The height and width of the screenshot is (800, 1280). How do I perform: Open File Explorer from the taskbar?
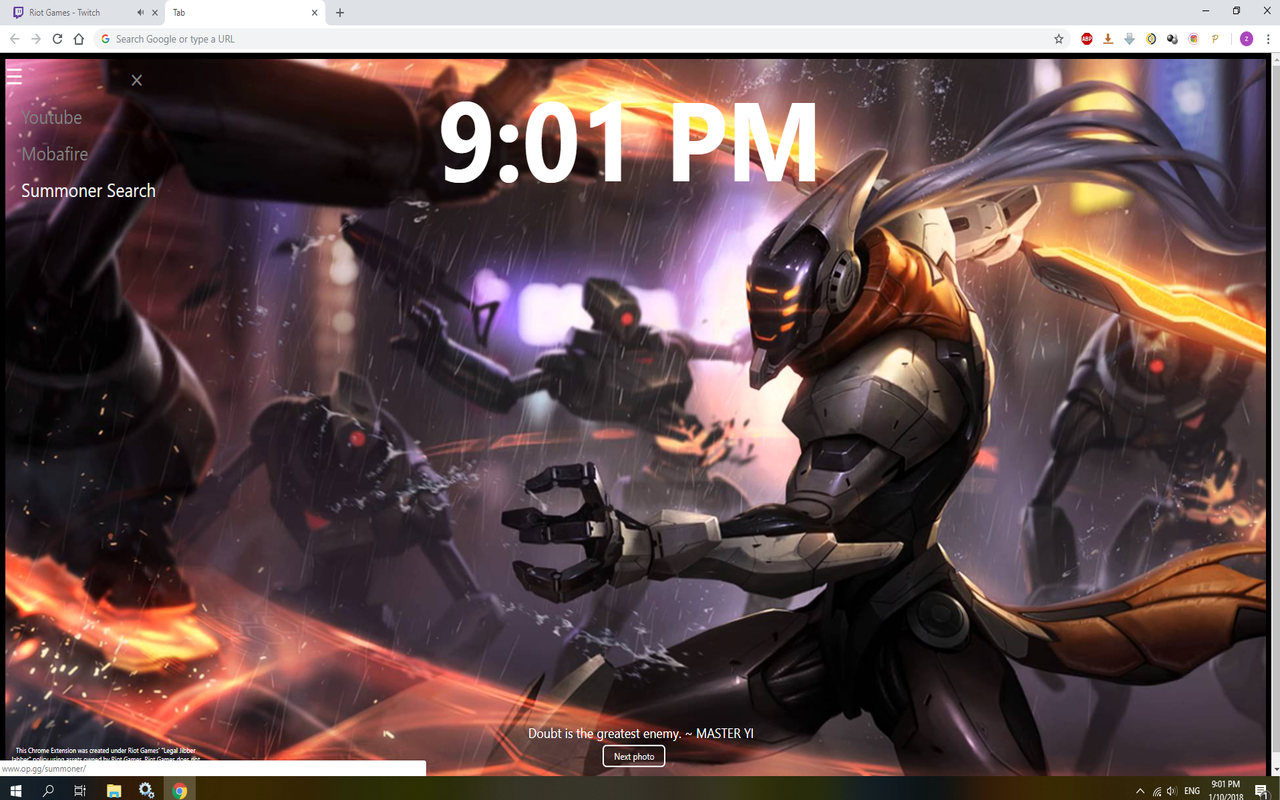click(114, 790)
